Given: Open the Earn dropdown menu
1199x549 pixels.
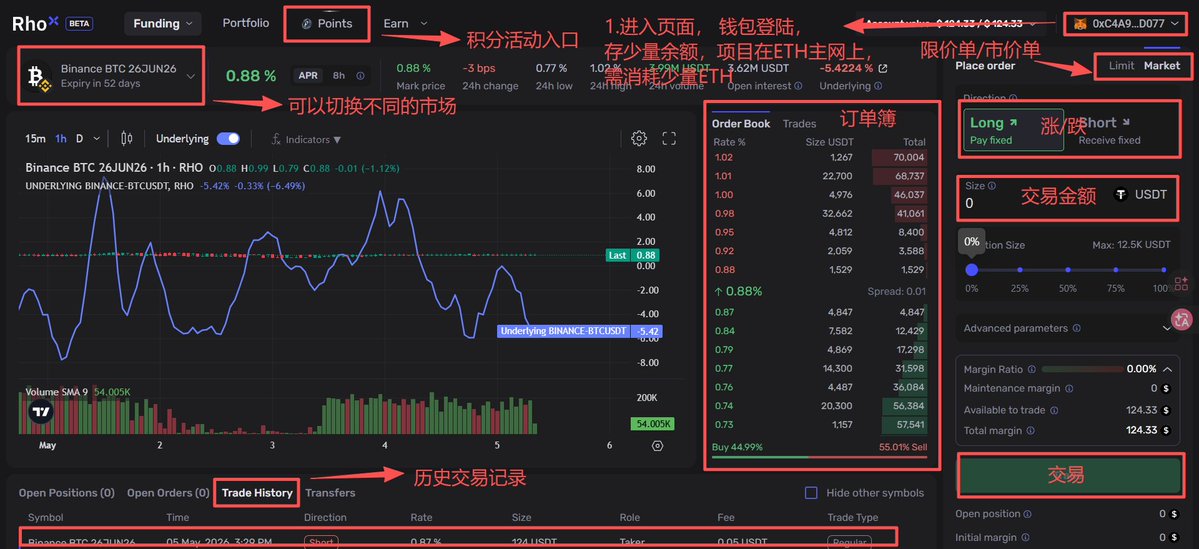Looking at the screenshot, I should (405, 24).
